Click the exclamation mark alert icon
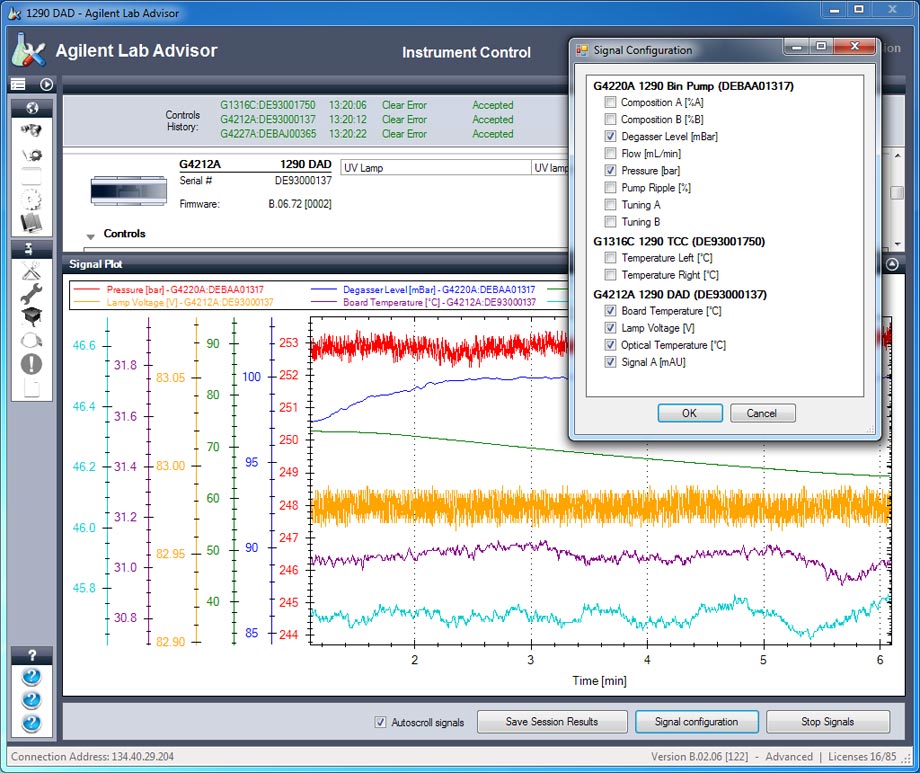Screen dimensions: 920x773 tap(31, 363)
